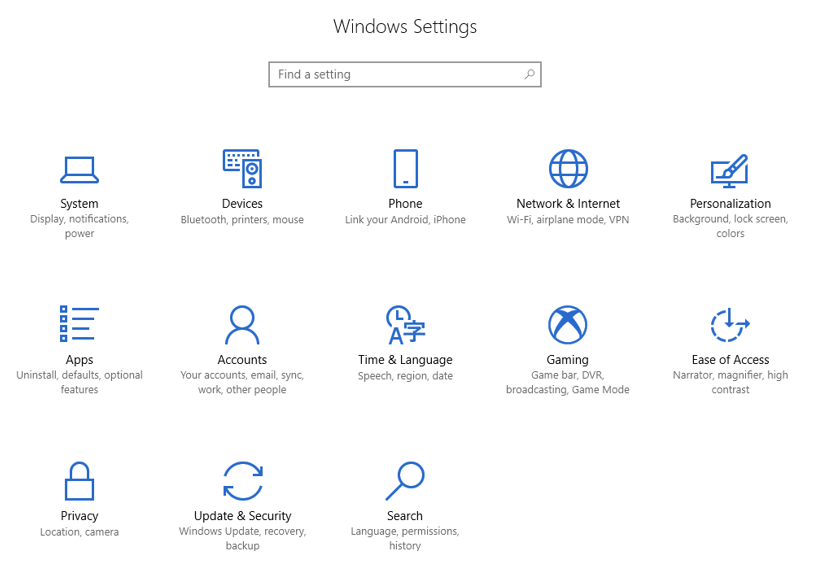Open the Network & Internet globe icon
The image size is (824, 566).
pyautogui.click(x=568, y=169)
